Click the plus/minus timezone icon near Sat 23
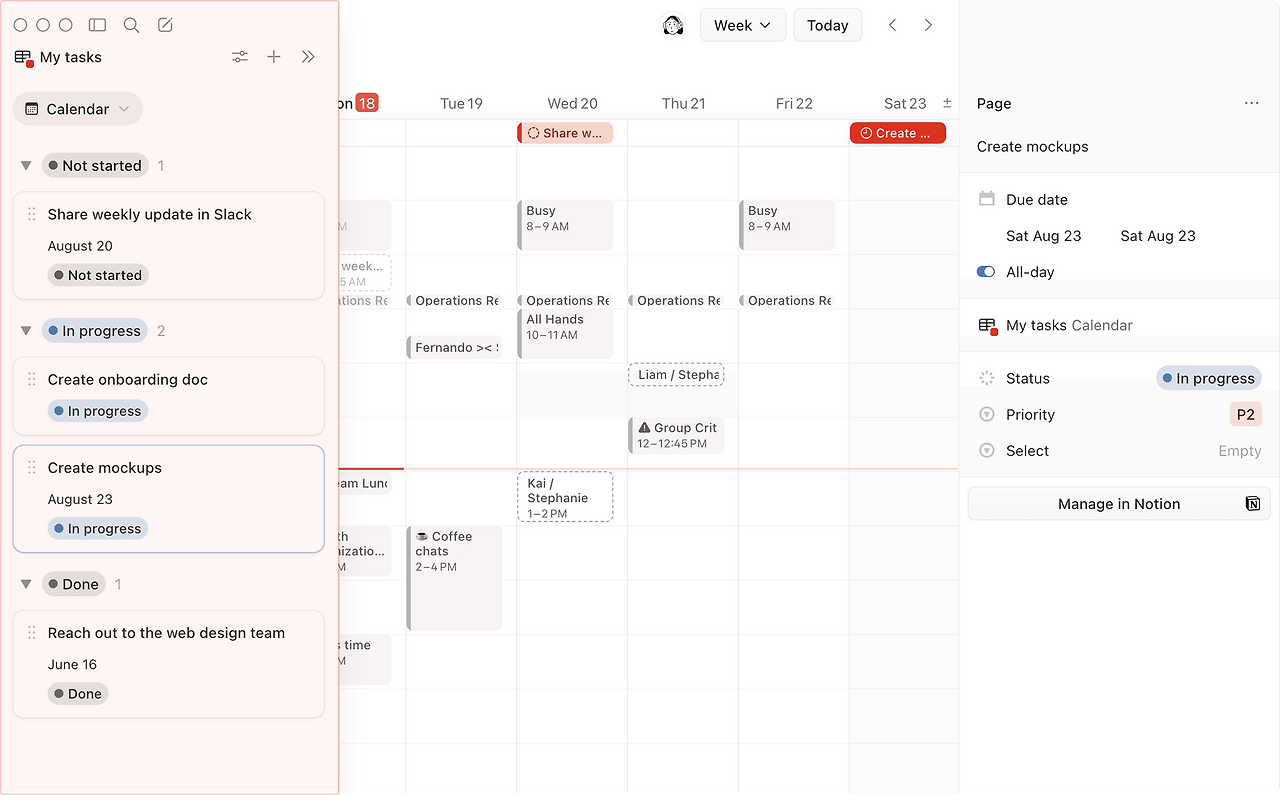The height and width of the screenshot is (795, 1280). [x=948, y=104]
